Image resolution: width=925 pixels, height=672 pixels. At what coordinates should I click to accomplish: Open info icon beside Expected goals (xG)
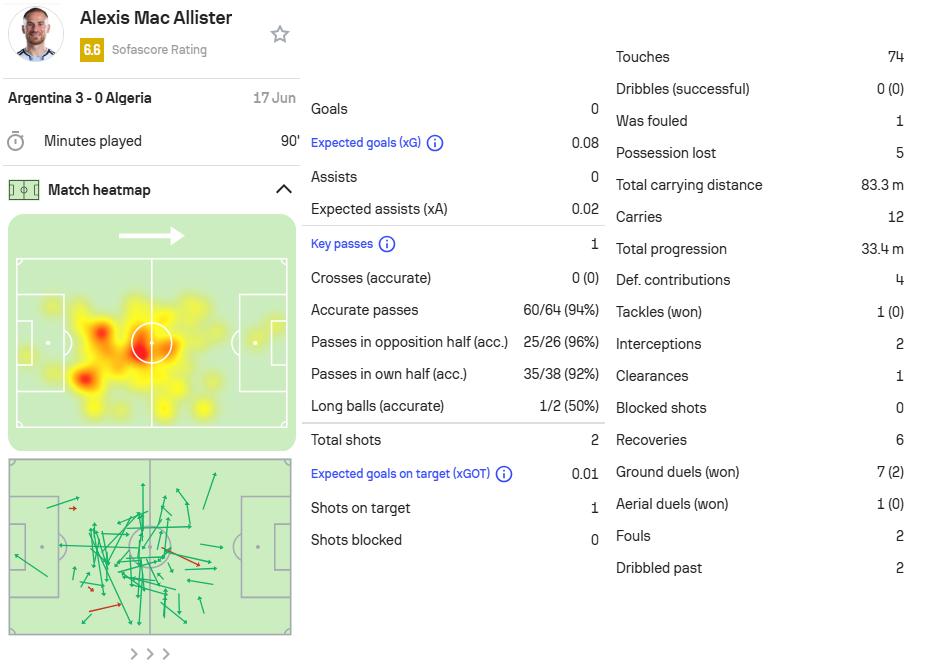click(435, 143)
